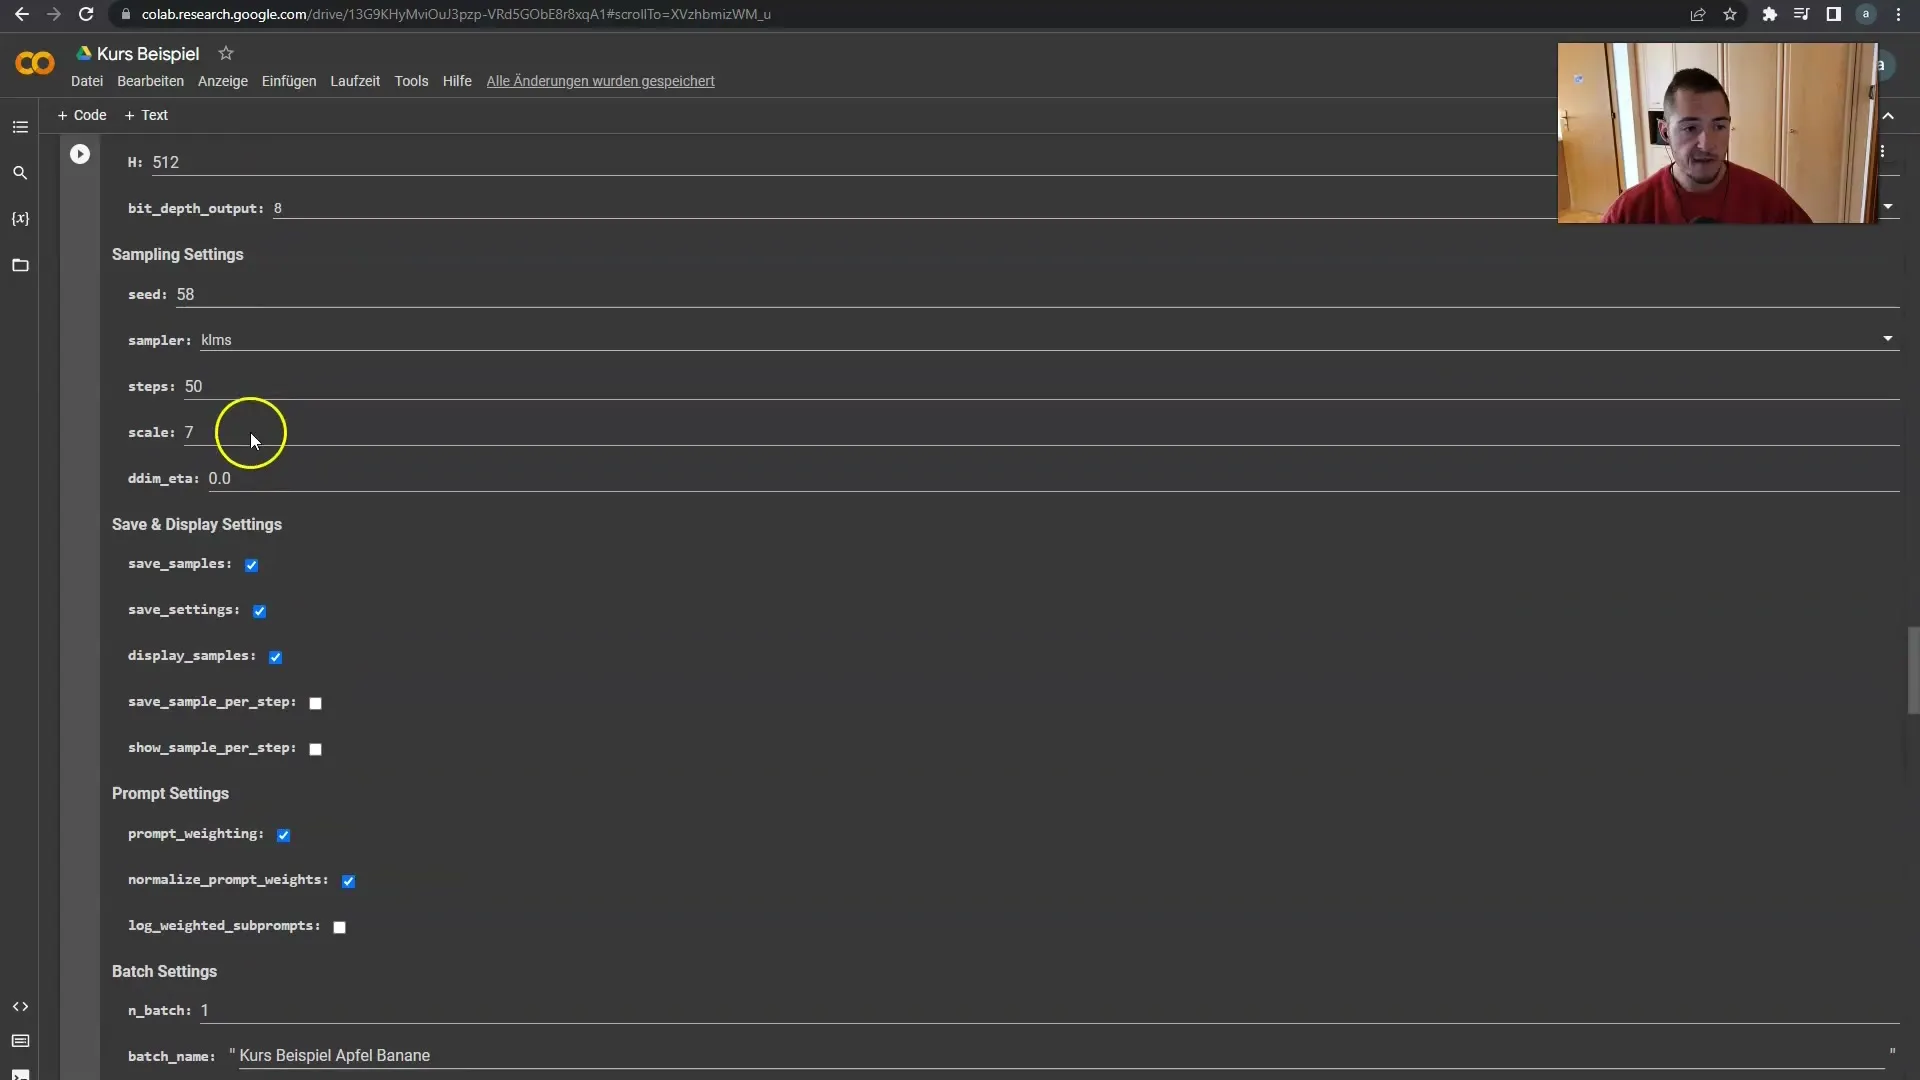The height and width of the screenshot is (1080, 1920).
Task: Click the search icon in sidebar
Action: coord(20,171)
